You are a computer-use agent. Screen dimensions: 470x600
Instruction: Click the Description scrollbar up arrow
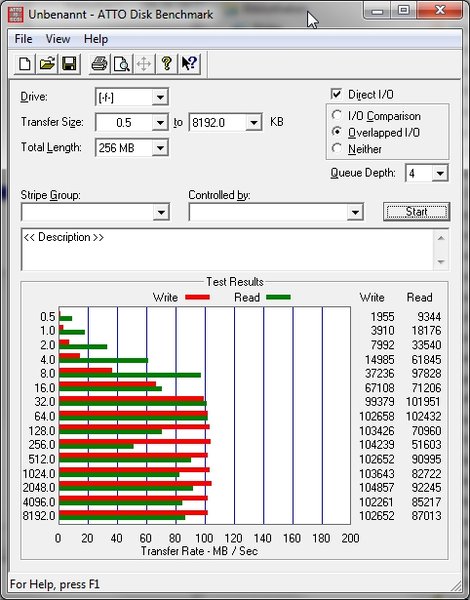441,238
